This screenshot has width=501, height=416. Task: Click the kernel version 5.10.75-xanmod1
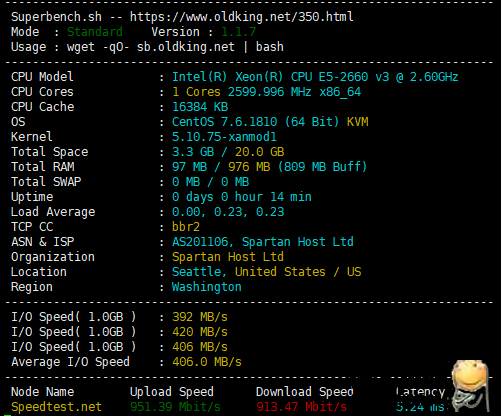[224, 137]
